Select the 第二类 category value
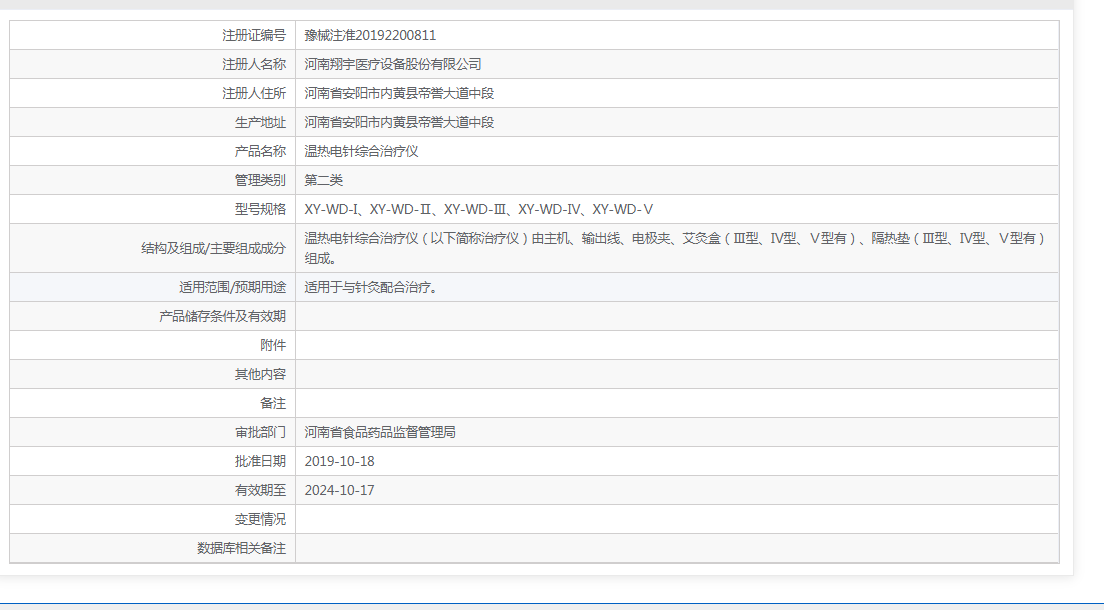Image resolution: width=1104 pixels, height=610 pixels. [x=323, y=180]
